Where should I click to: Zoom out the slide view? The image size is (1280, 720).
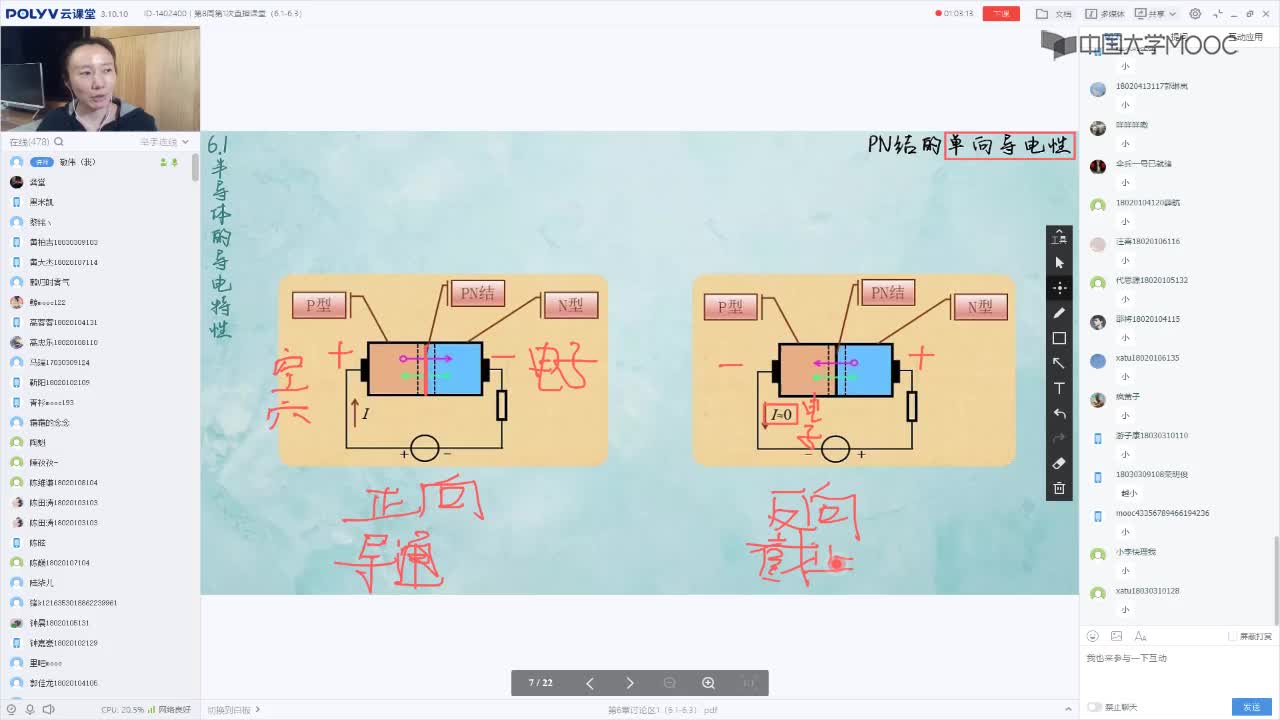(x=669, y=683)
